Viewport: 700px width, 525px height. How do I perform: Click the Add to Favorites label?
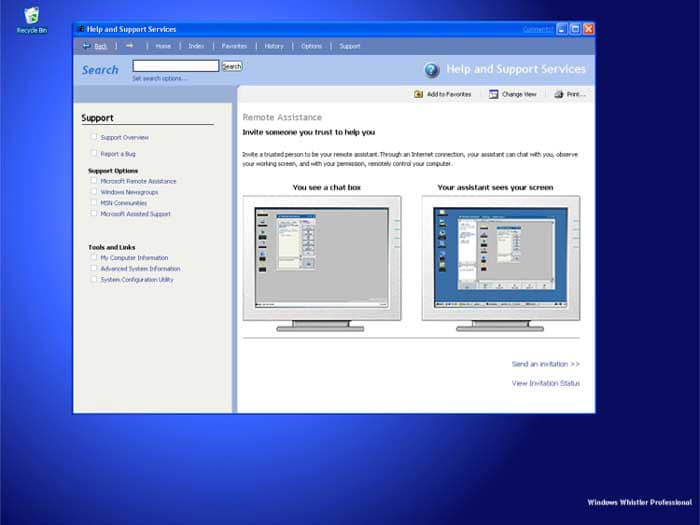tap(449, 94)
